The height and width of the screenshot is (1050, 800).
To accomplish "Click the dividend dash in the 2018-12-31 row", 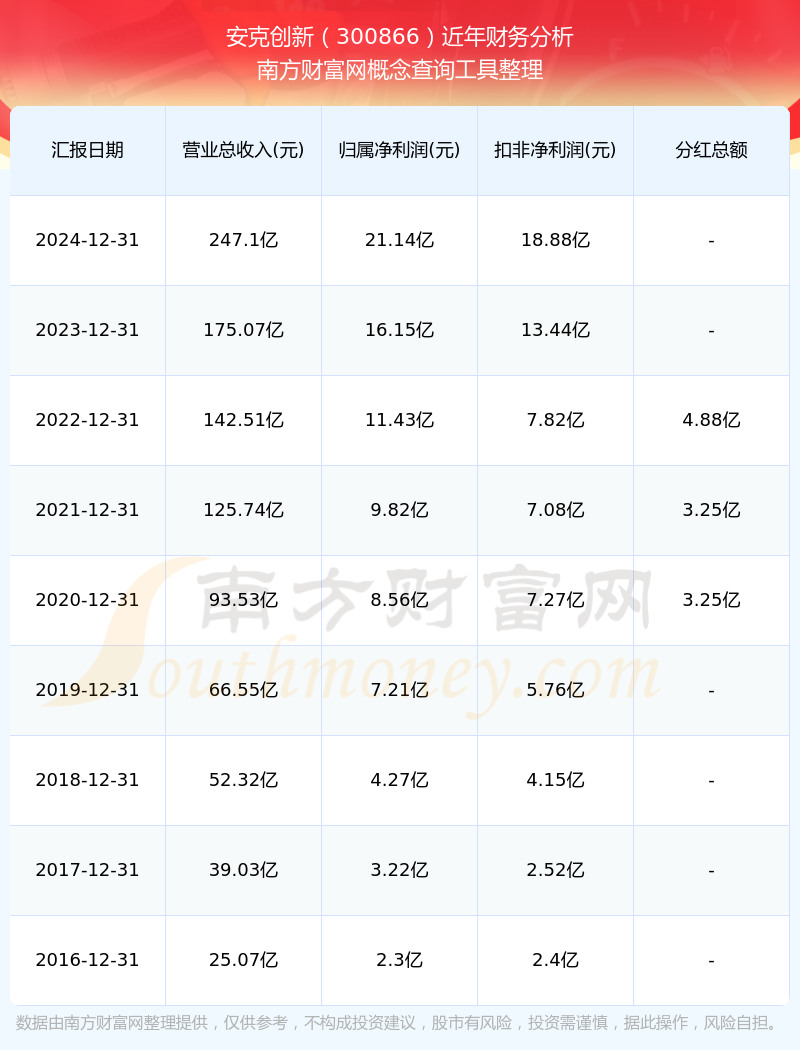I will coord(711,781).
